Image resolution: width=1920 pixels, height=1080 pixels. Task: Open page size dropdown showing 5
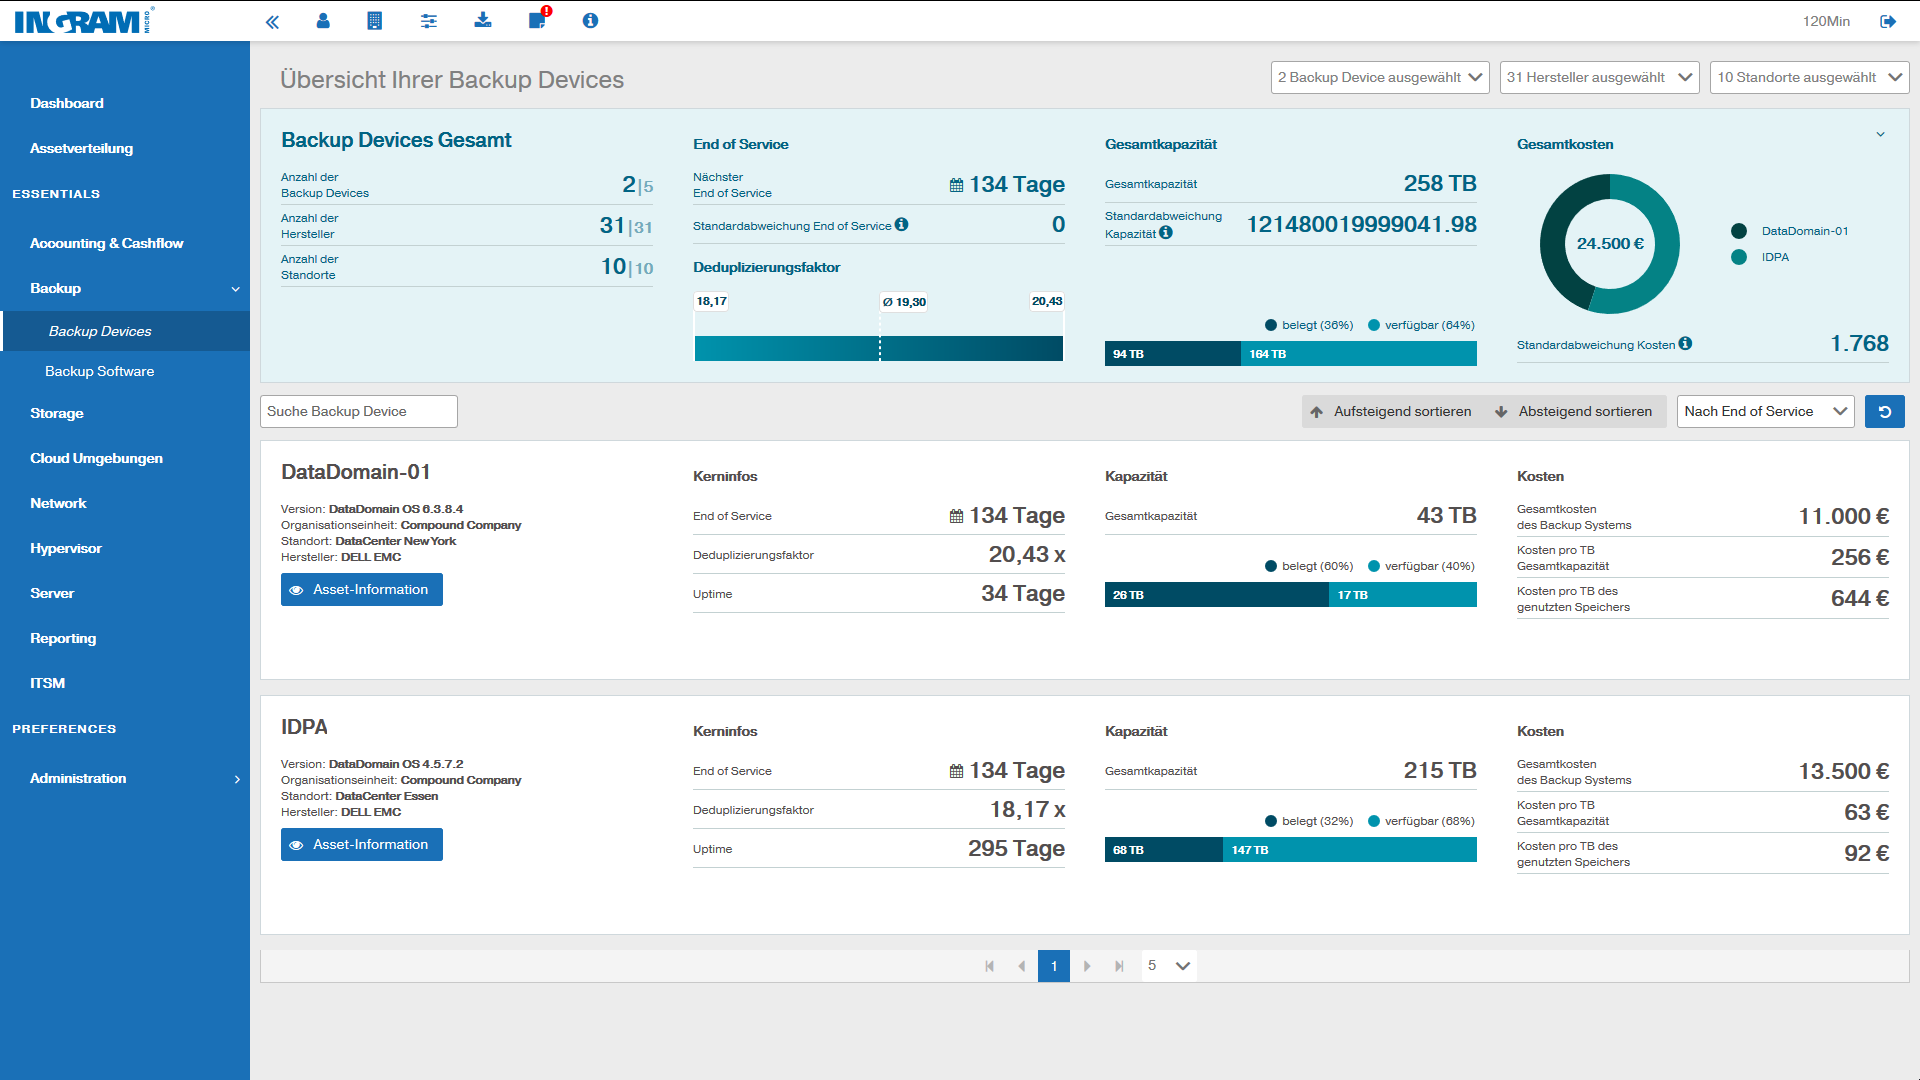(1168, 966)
